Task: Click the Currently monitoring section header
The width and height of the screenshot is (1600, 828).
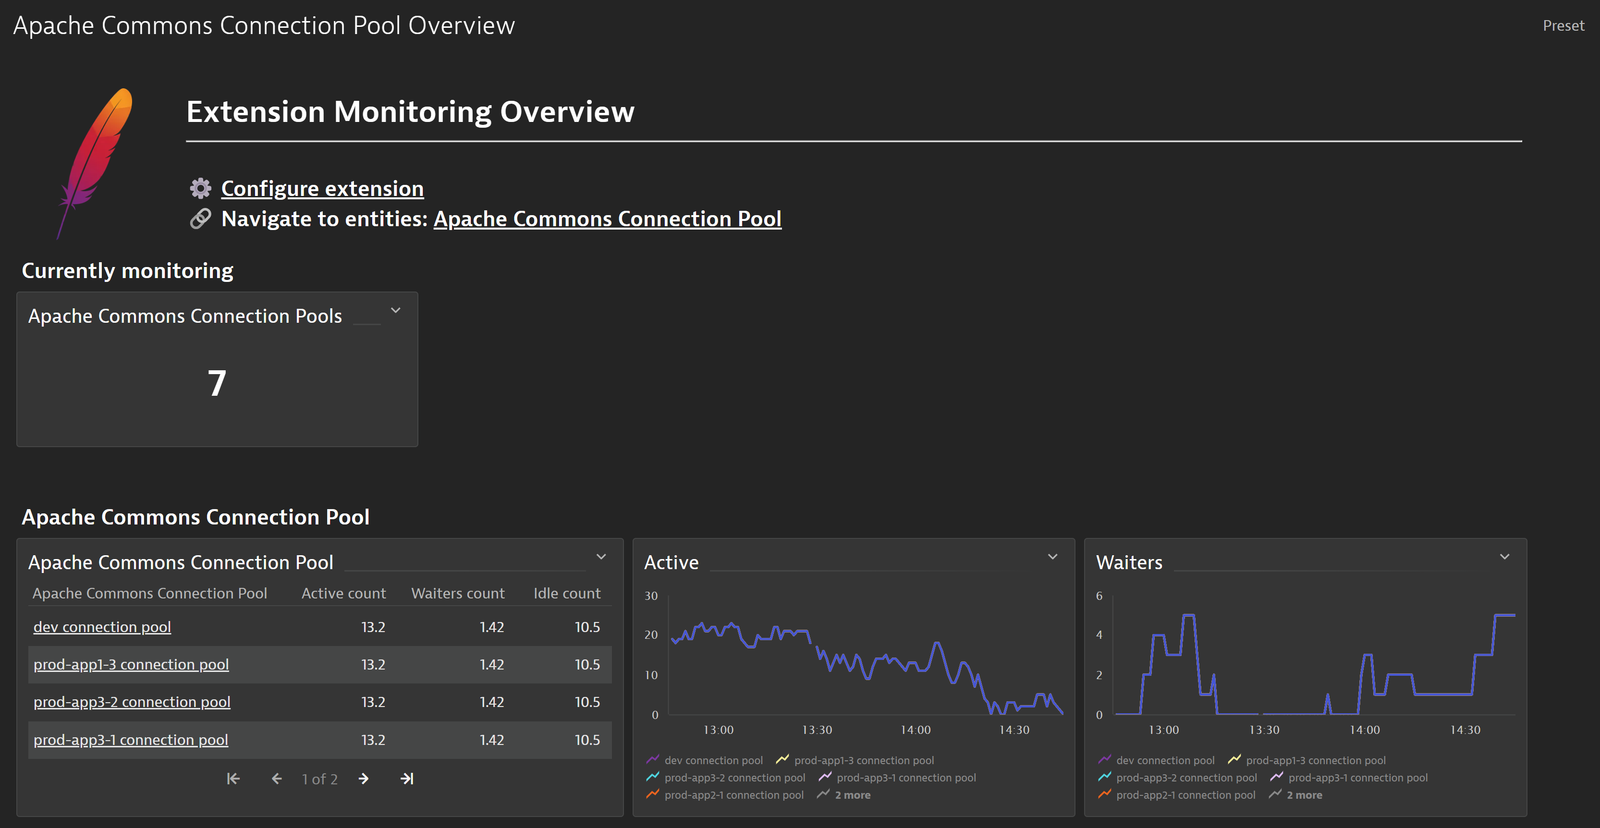Action: [x=128, y=271]
